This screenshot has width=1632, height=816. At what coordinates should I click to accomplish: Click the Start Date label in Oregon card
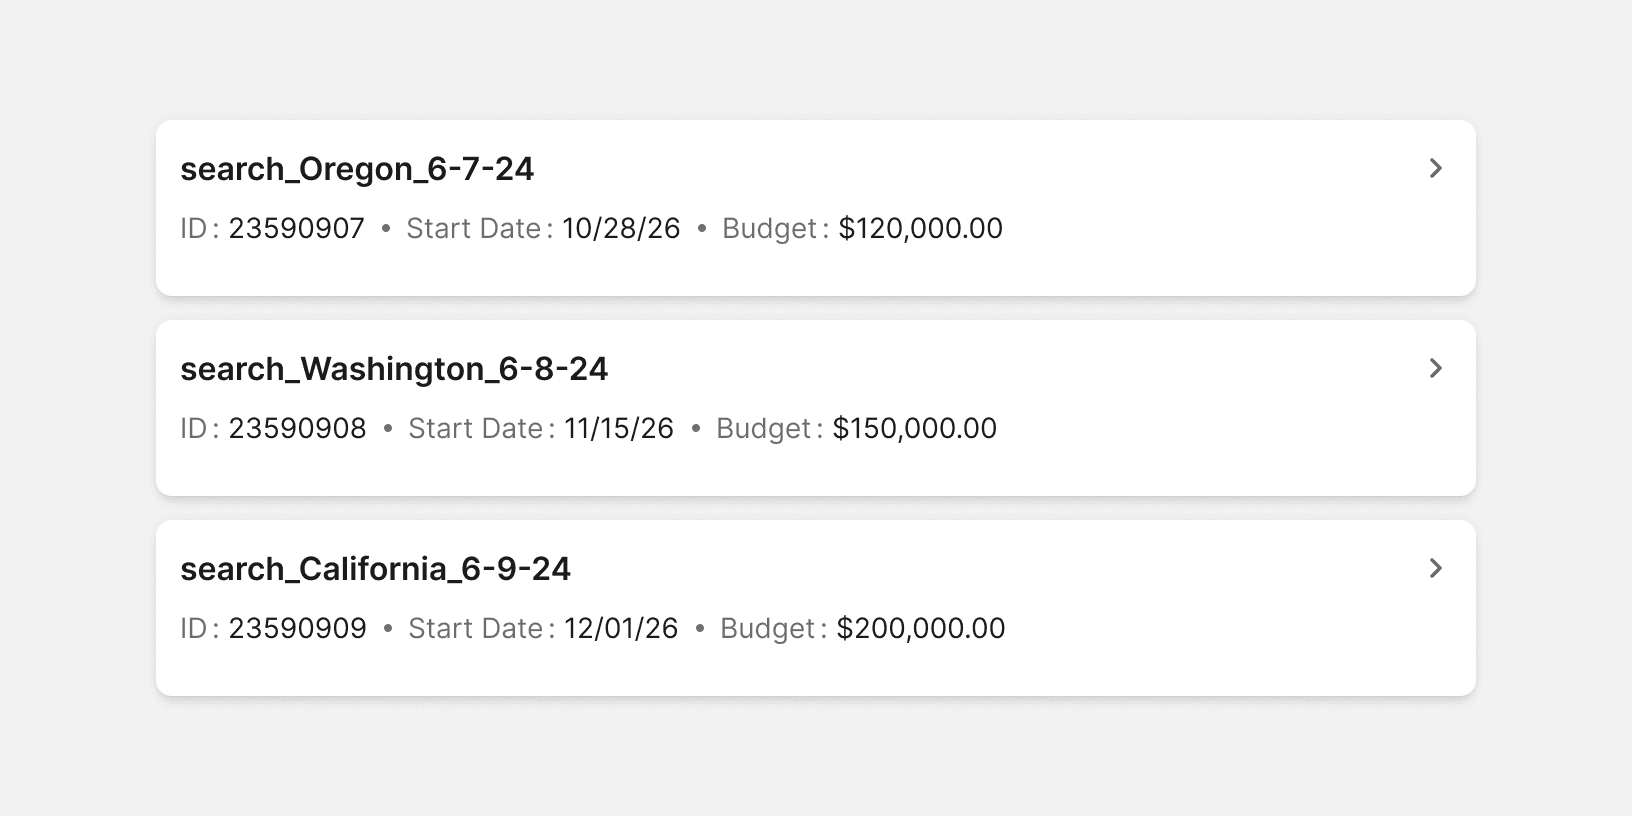474,228
